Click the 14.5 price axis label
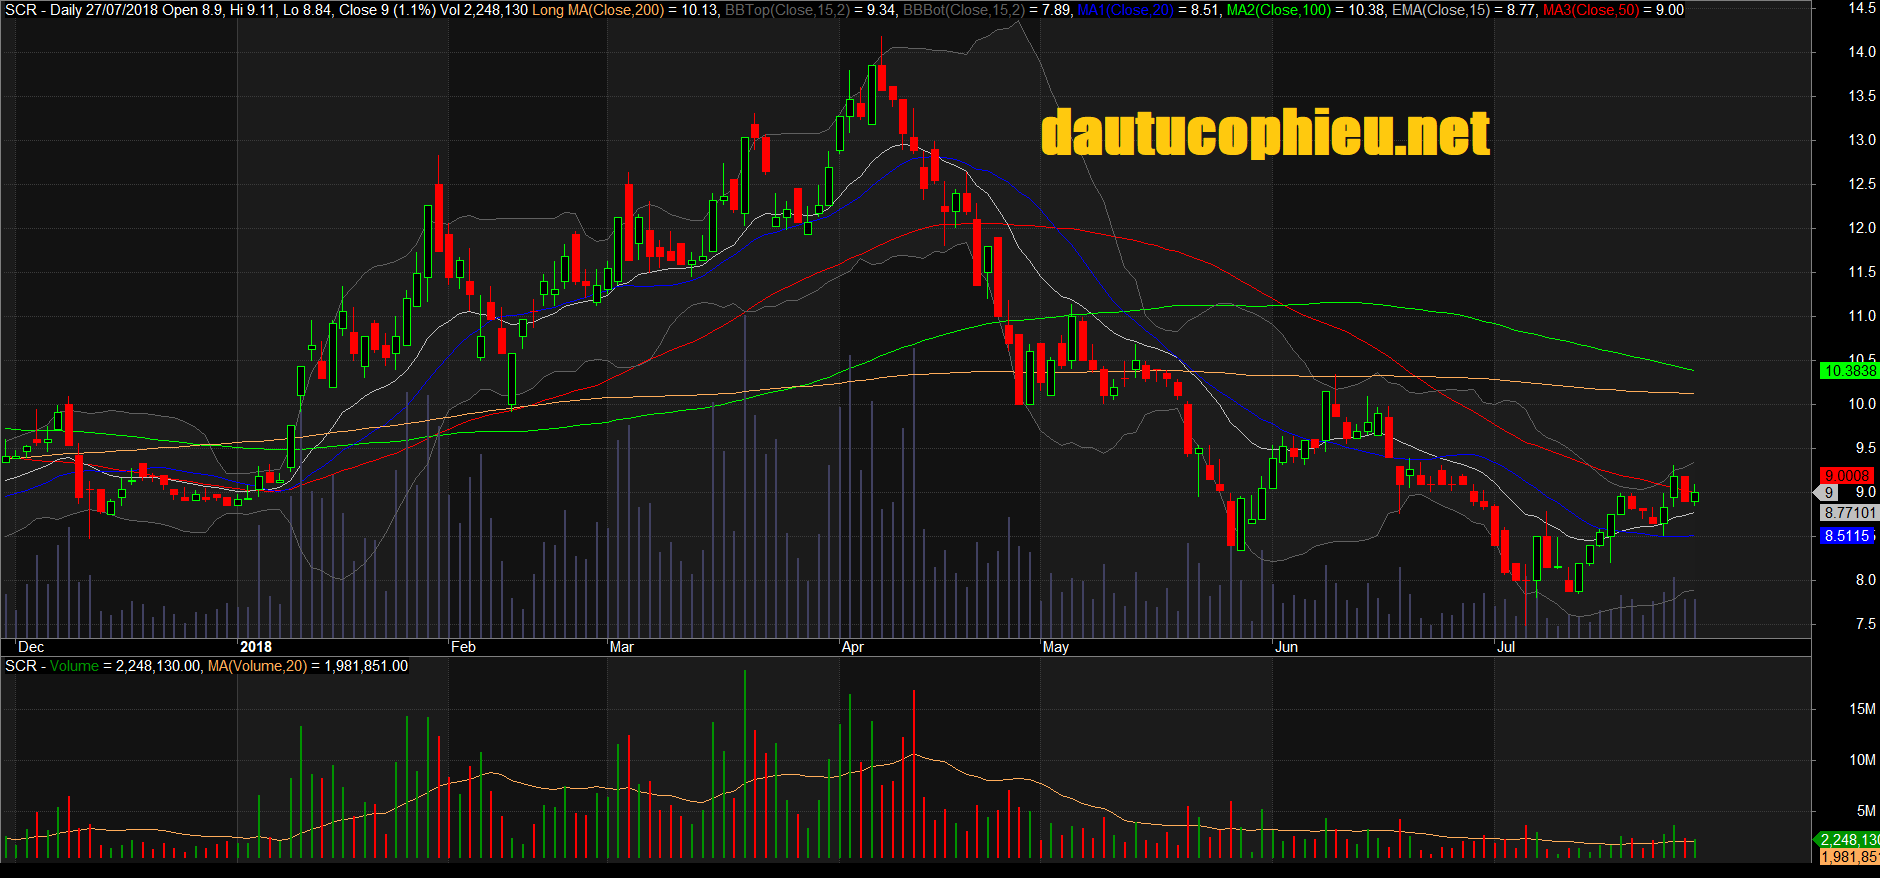 point(1862,8)
